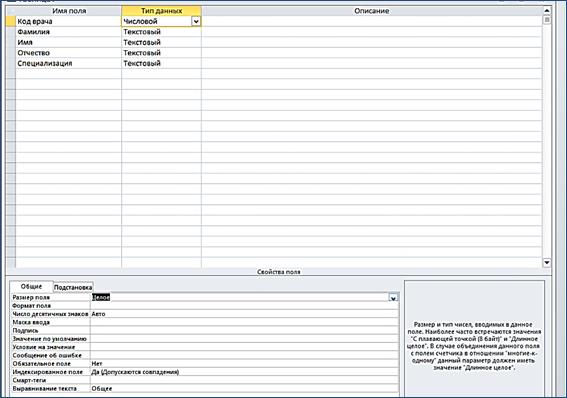Viewport: 567px width, 398px height.
Task: Click the Формат поля property field
Action: tap(244, 306)
